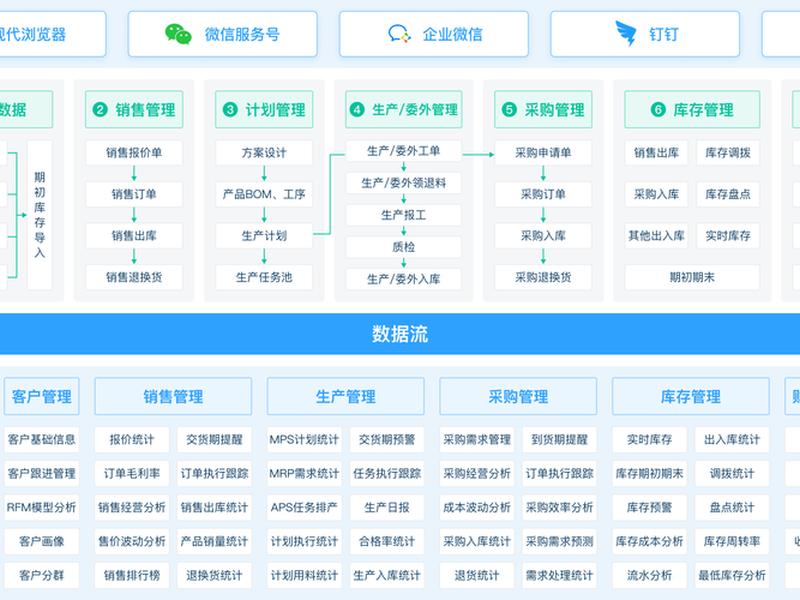
Task: Click the 客户分群 item
Action: [41, 576]
